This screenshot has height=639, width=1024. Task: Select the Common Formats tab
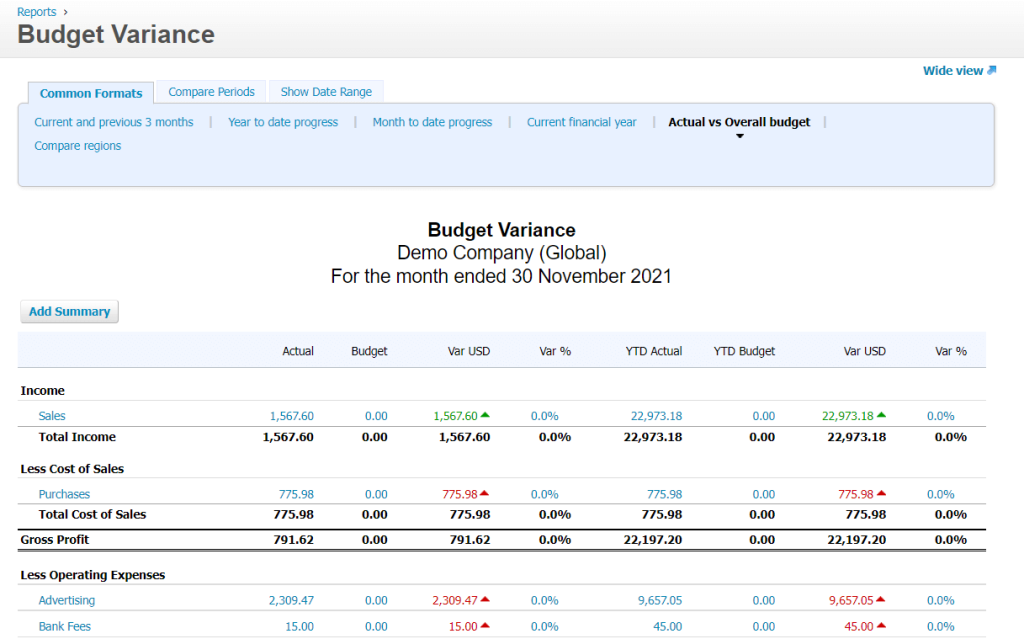pos(90,92)
